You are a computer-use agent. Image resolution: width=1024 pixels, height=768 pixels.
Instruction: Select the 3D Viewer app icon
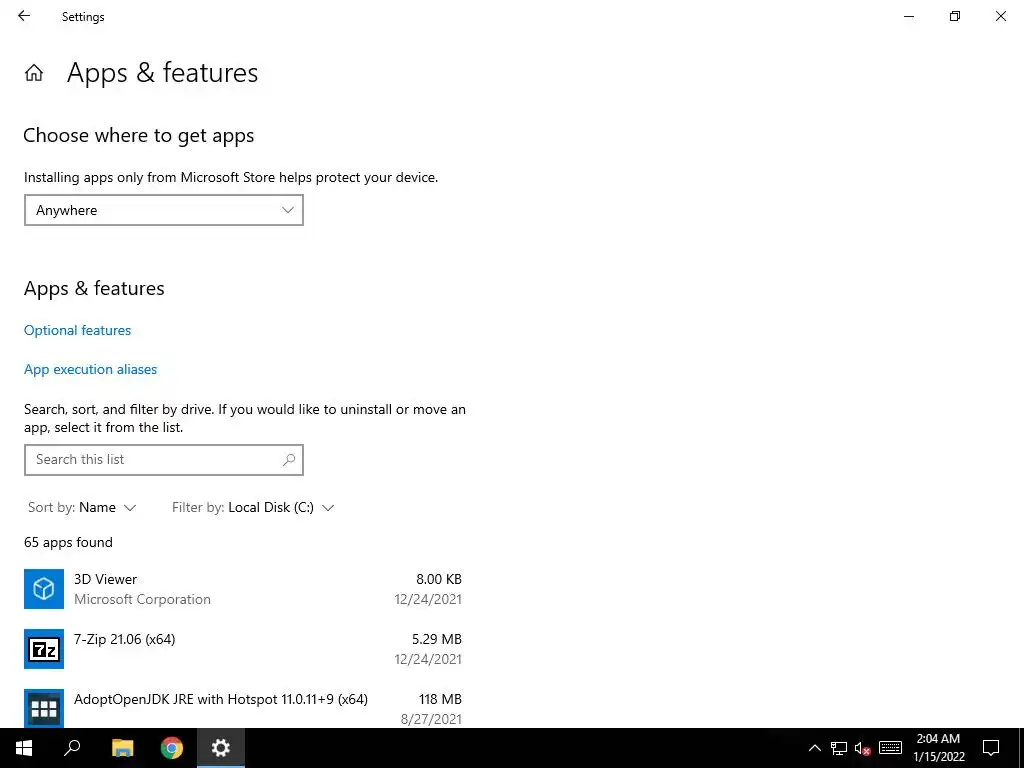(x=44, y=588)
